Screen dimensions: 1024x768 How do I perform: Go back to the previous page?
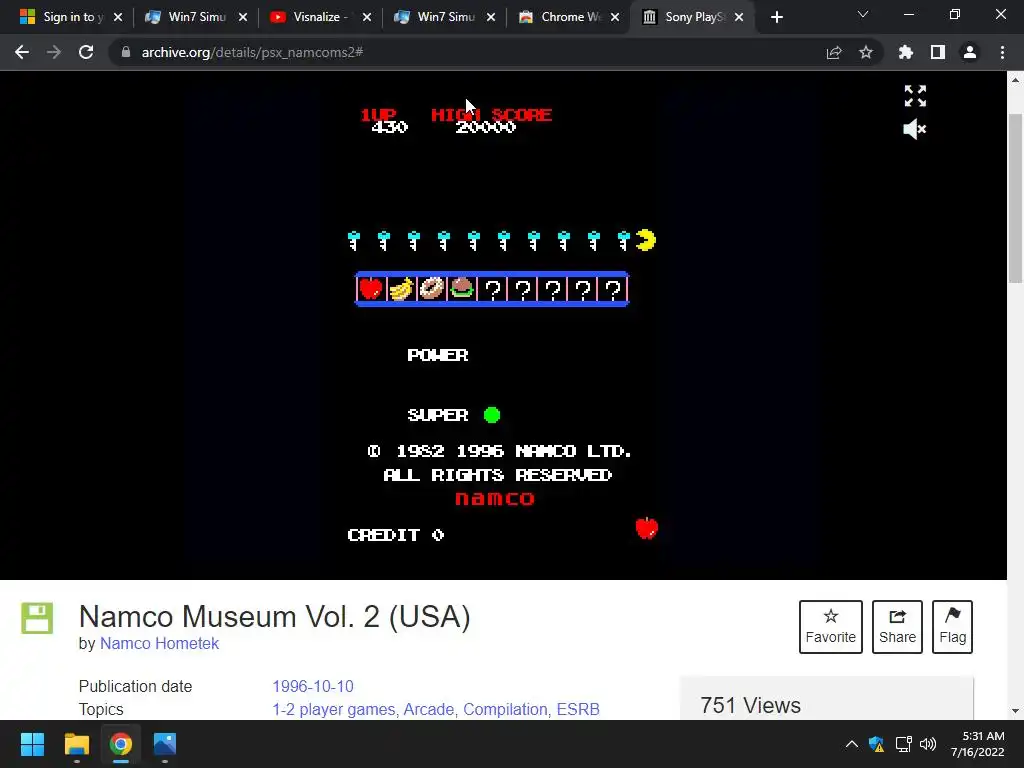[x=22, y=52]
